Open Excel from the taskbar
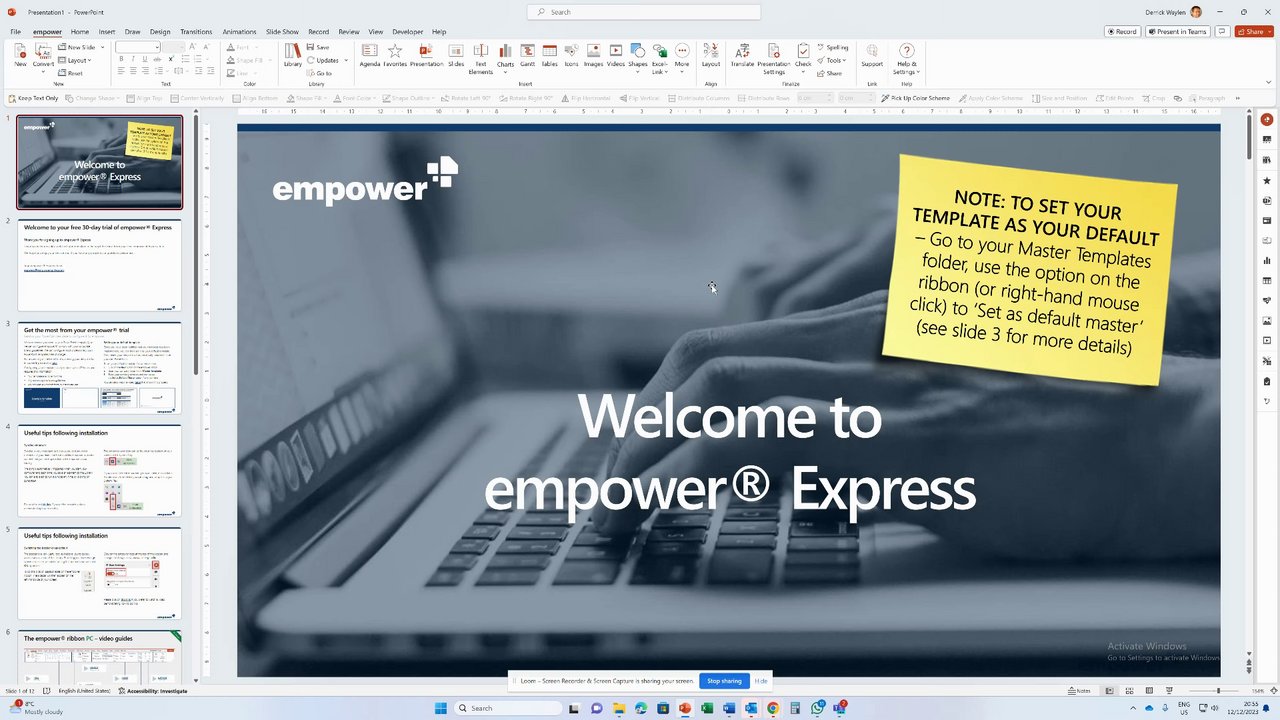Viewport: 1280px width, 720px height. tap(706, 708)
